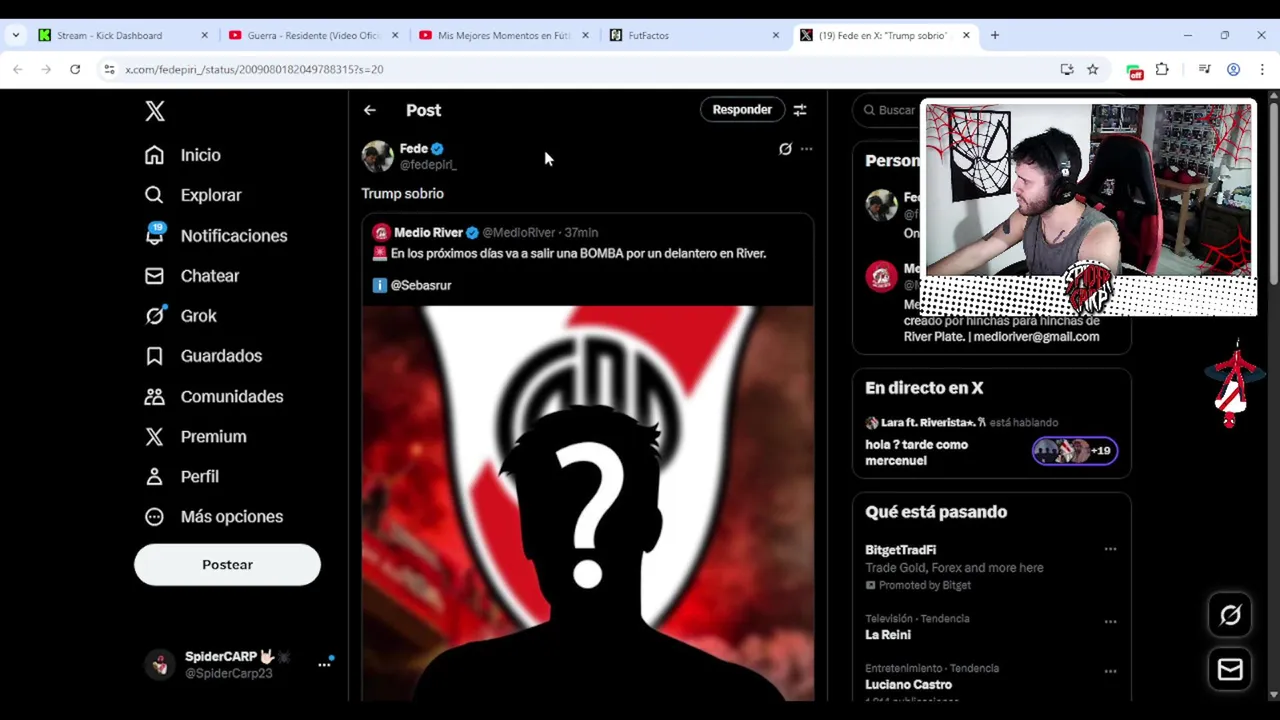The height and width of the screenshot is (720, 1280).
Task: Click the X logo in the sidebar
Action: 155,111
